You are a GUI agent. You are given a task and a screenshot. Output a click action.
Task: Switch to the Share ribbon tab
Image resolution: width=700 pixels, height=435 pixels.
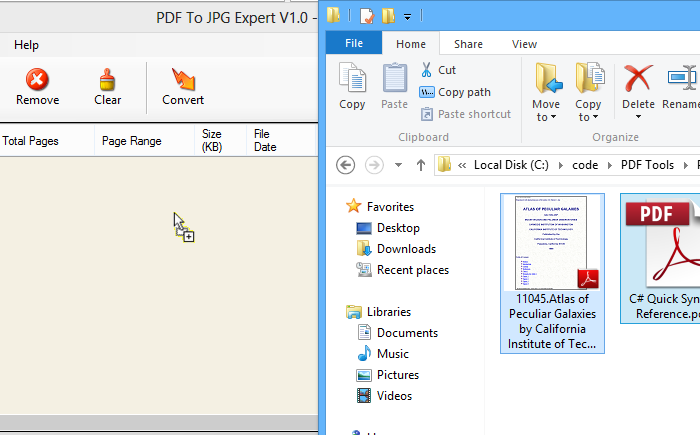468,44
